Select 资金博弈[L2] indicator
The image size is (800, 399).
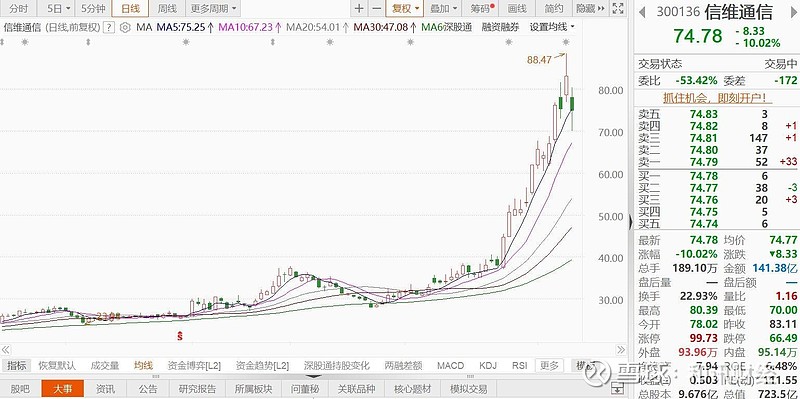coord(194,365)
